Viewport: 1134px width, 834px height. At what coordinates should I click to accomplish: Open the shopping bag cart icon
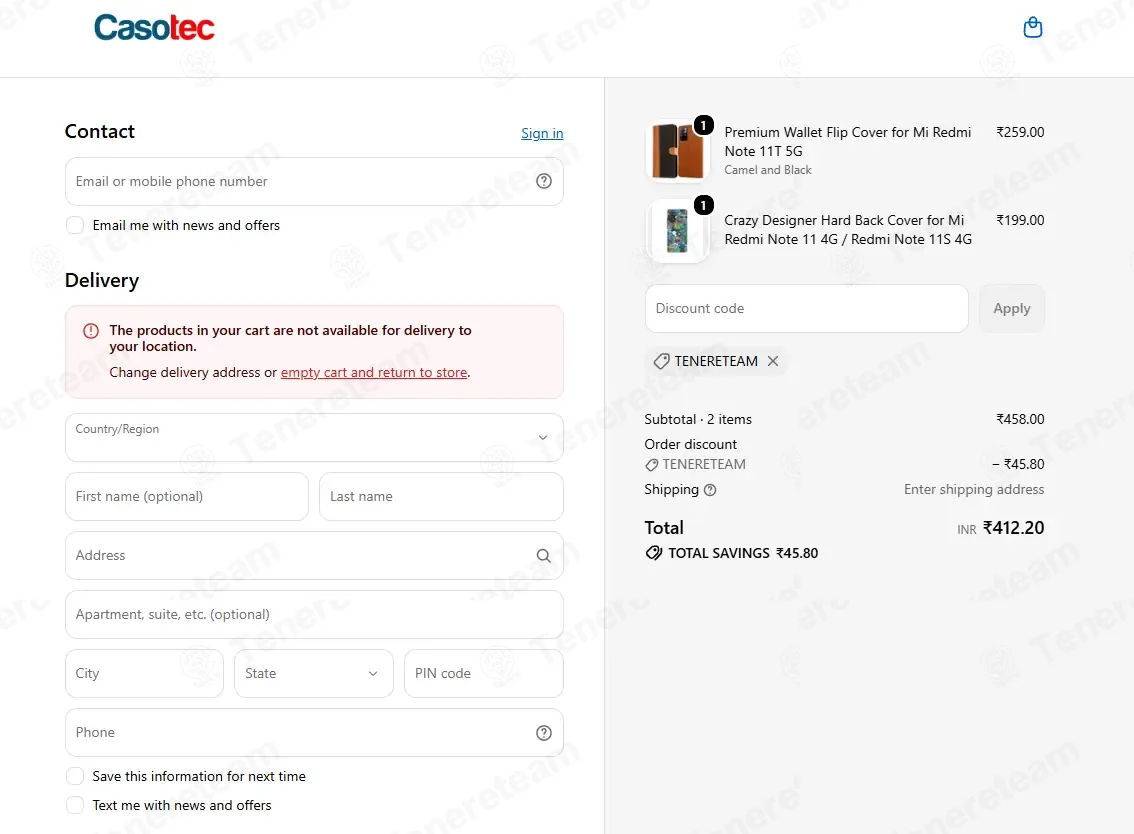[1033, 27]
